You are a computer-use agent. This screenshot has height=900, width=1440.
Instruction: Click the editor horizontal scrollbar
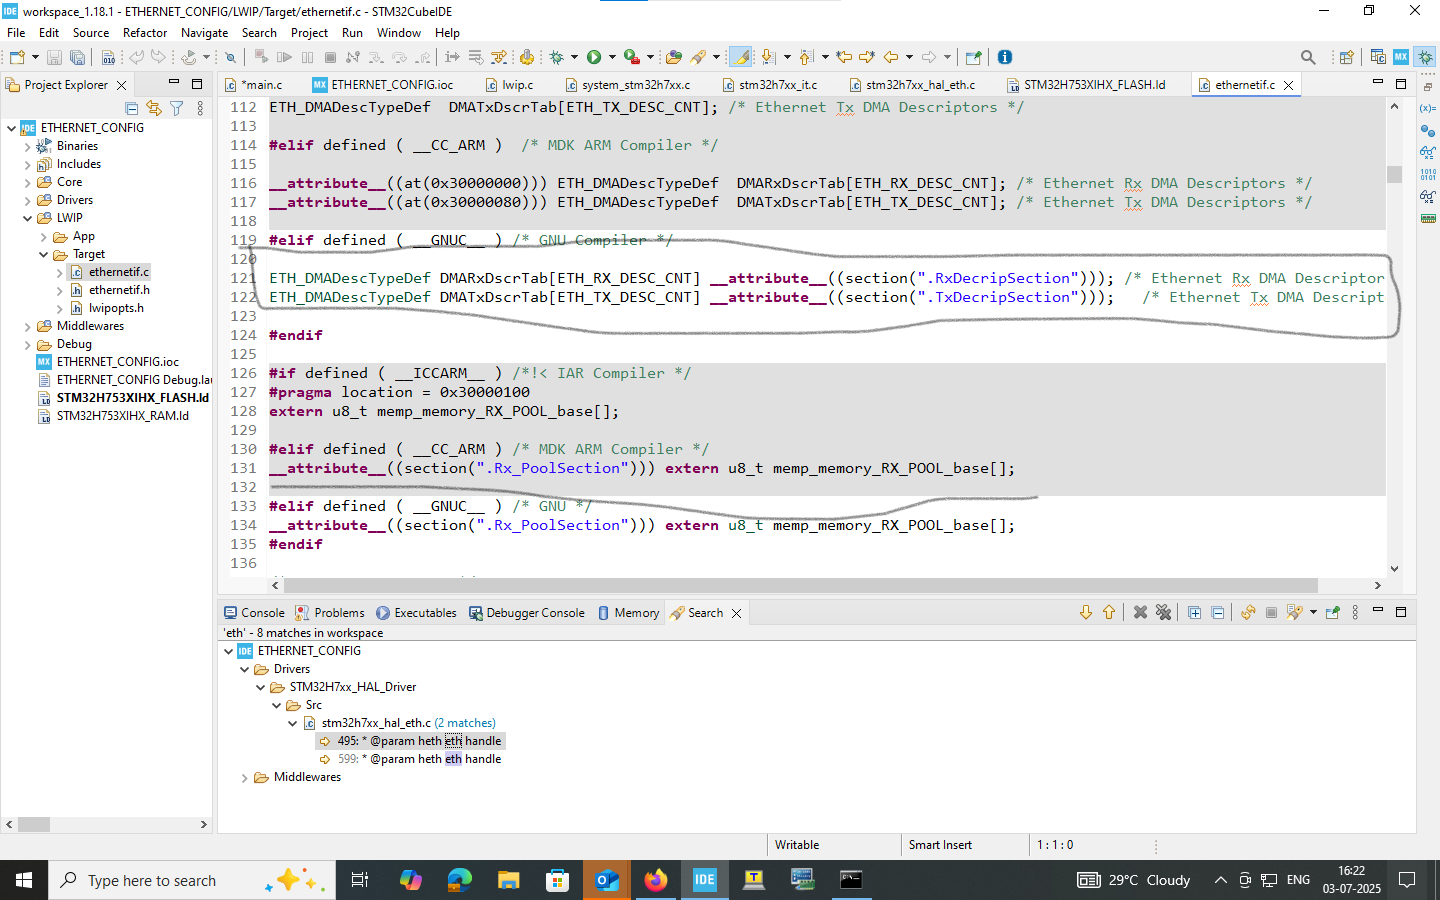pos(800,585)
